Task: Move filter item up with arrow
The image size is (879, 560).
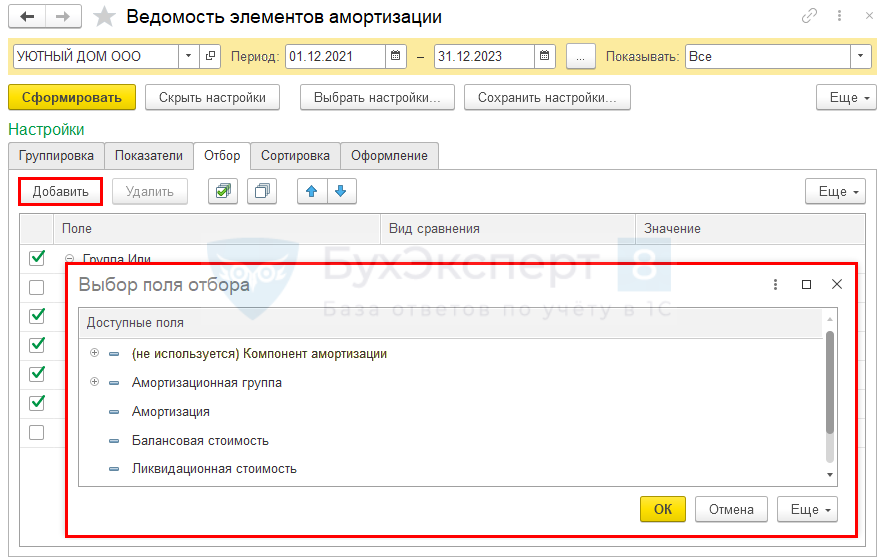Action: pyautogui.click(x=312, y=191)
